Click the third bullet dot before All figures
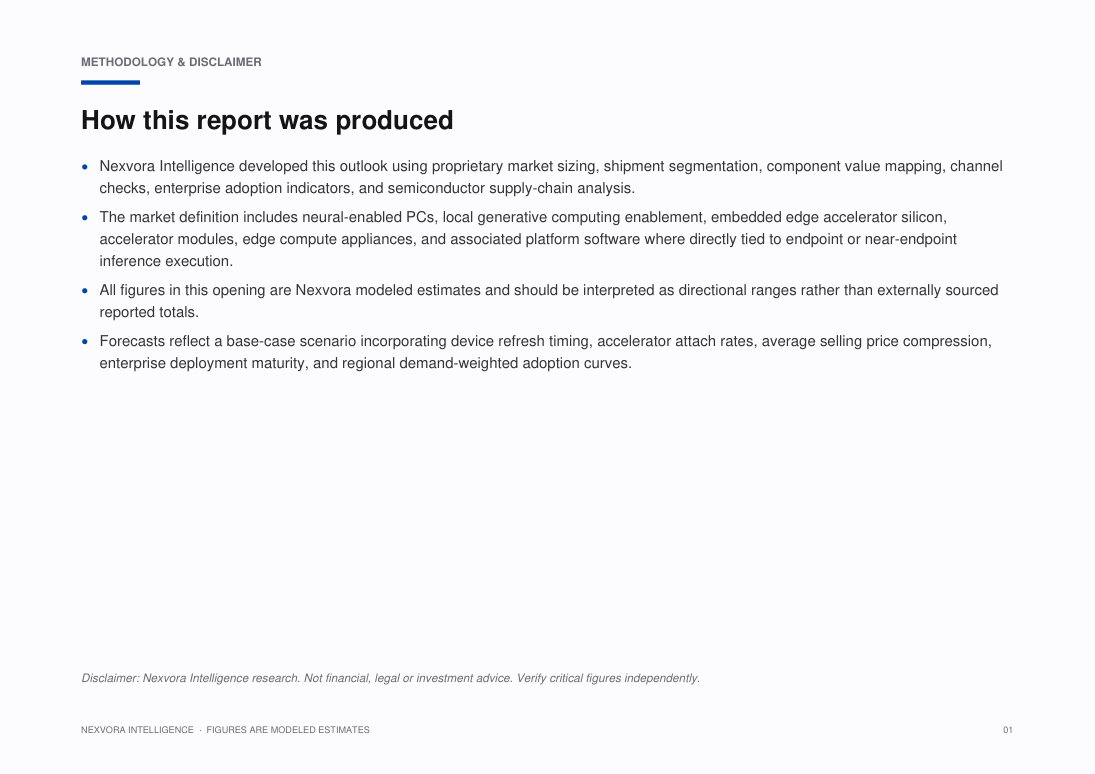Image resolution: width=1095 pixels, height=774 pixels. pyautogui.click(x=85, y=291)
